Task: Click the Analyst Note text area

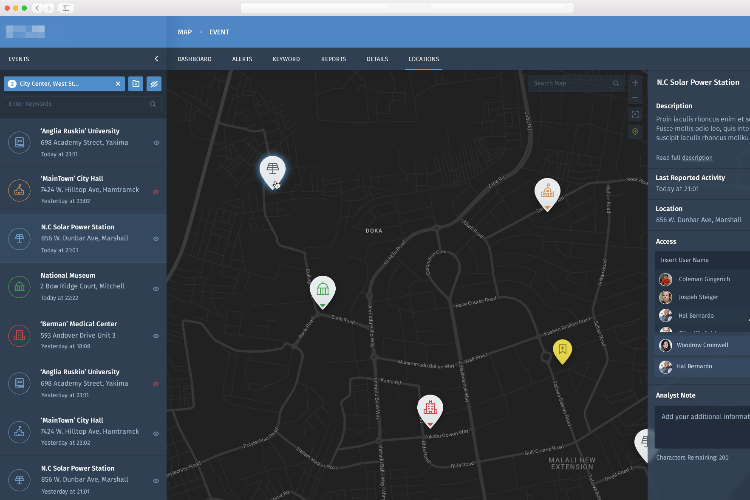Action: tap(702, 427)
